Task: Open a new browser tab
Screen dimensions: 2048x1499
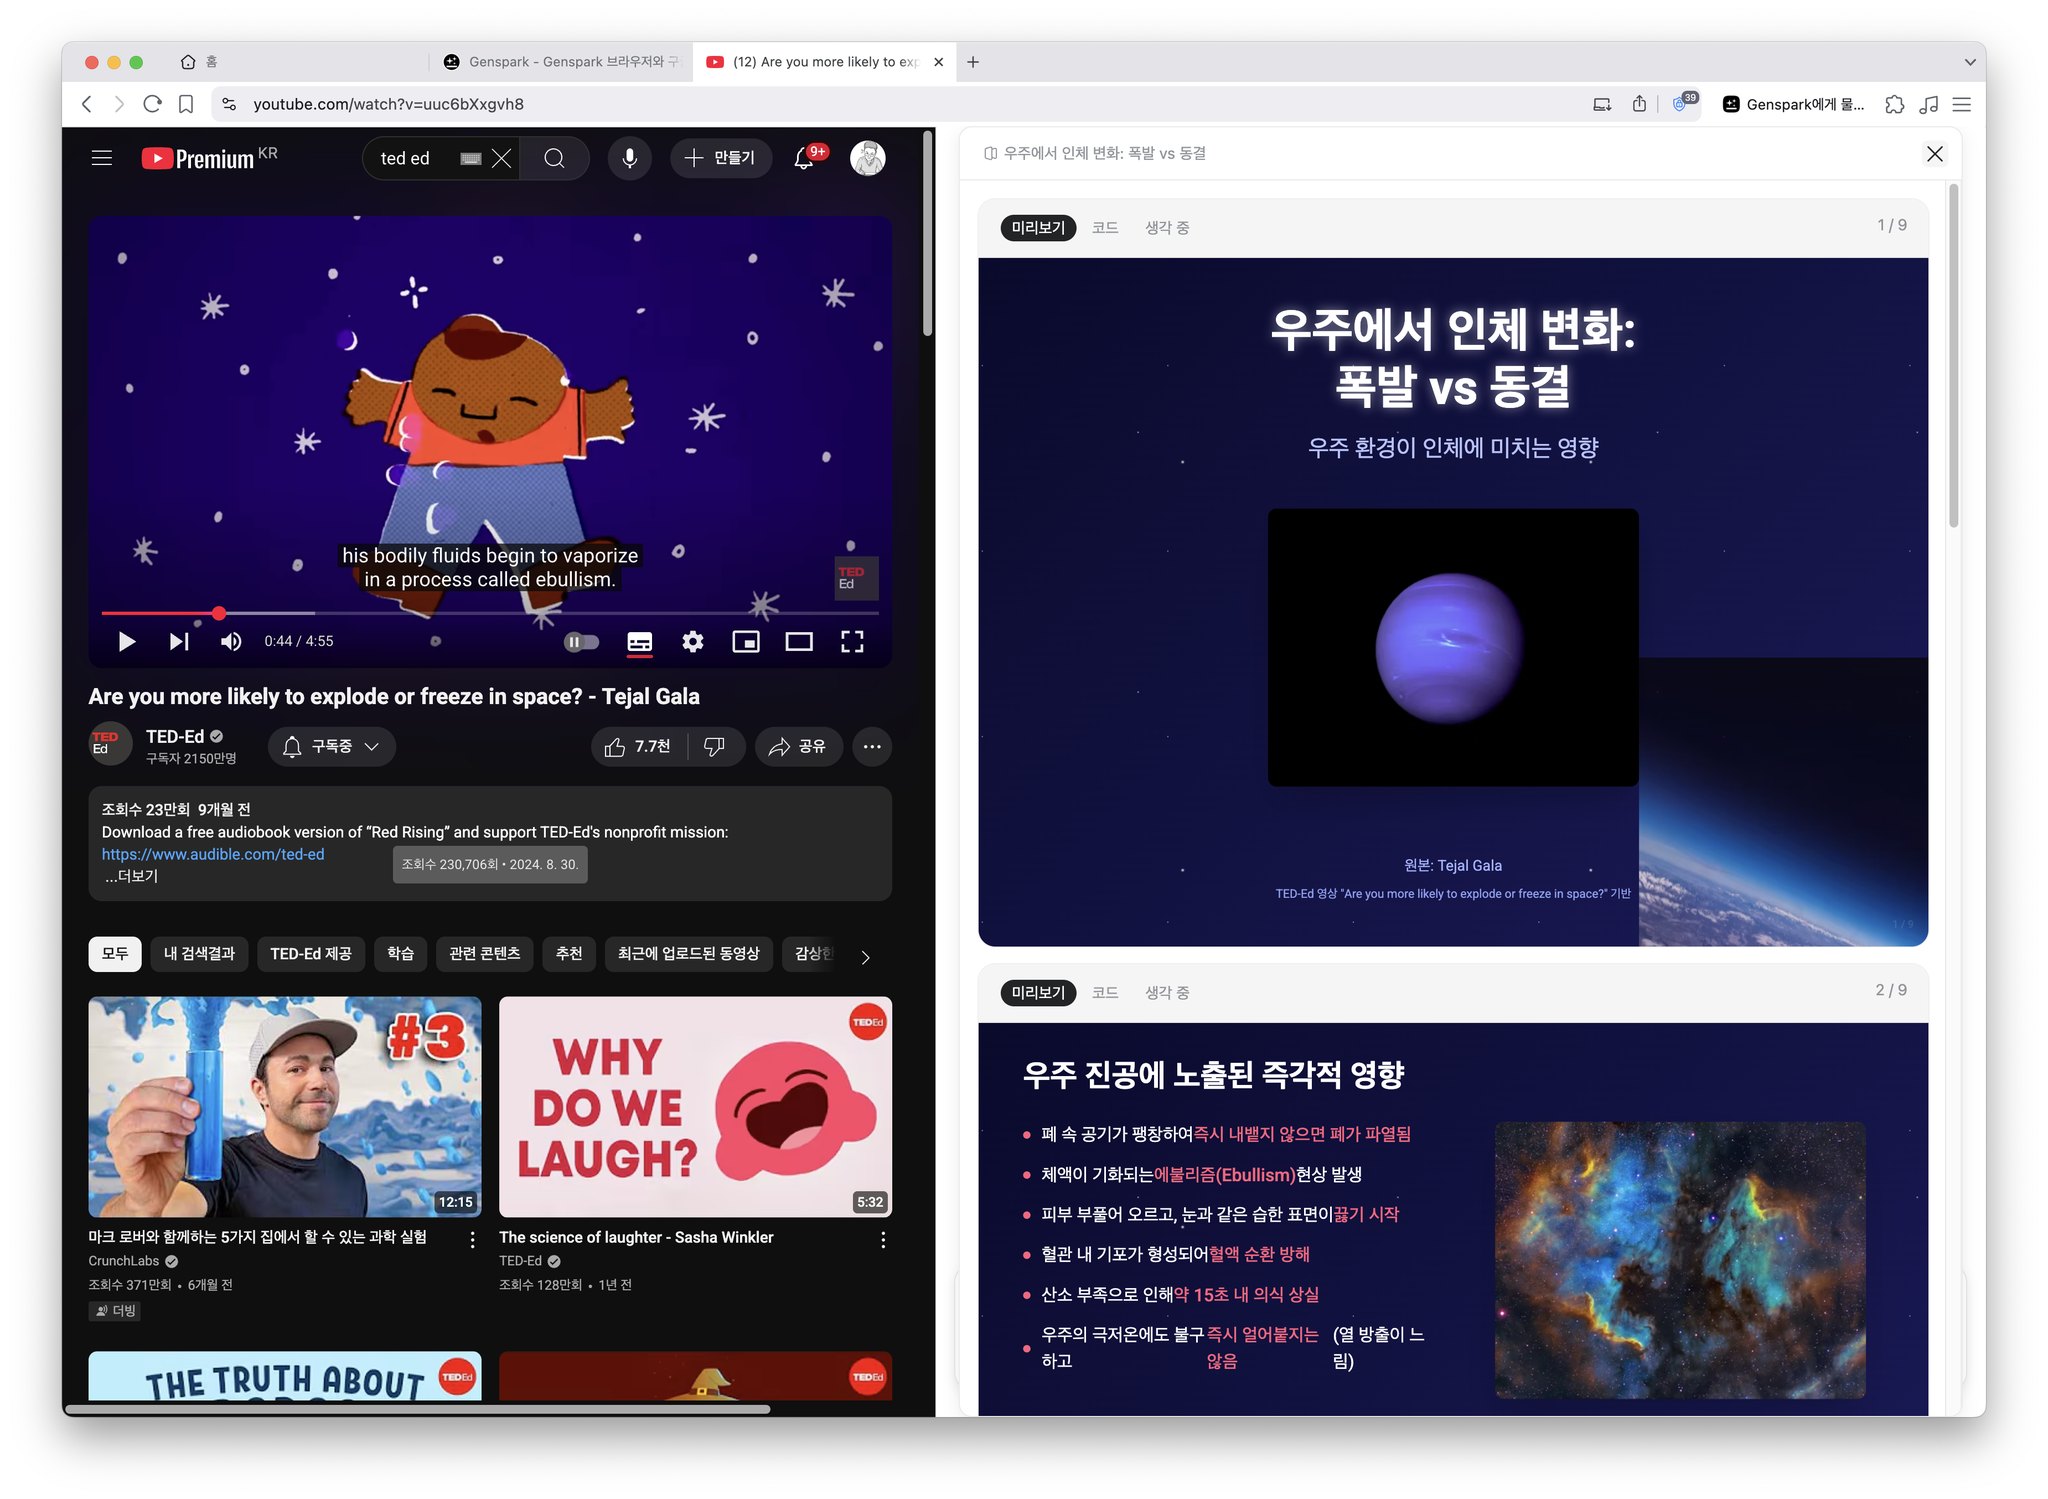Action: pyautogui.click(x=973, y=62)
